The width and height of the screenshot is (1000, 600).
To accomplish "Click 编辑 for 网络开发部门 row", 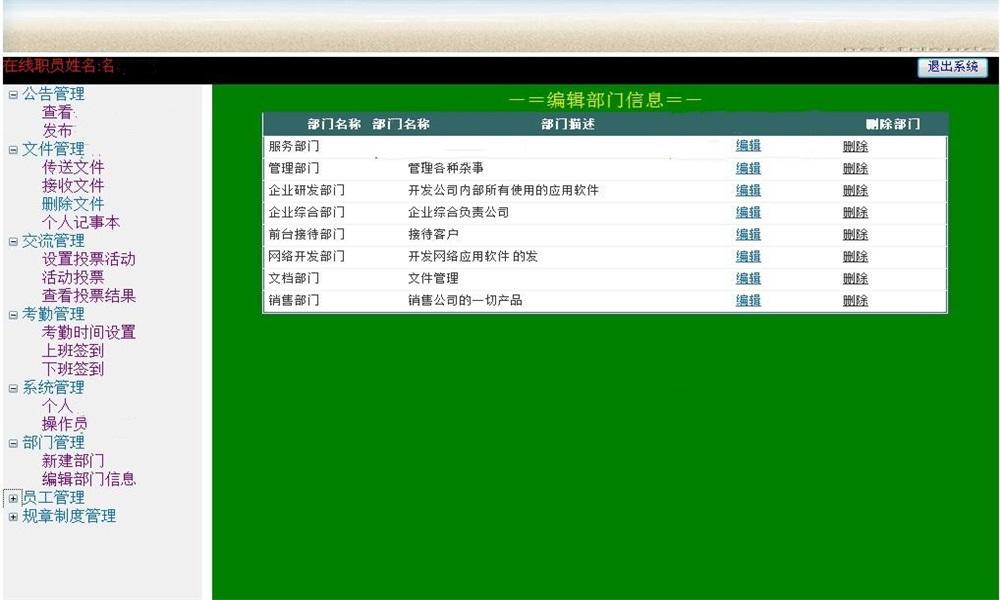I will coord(748,256).
